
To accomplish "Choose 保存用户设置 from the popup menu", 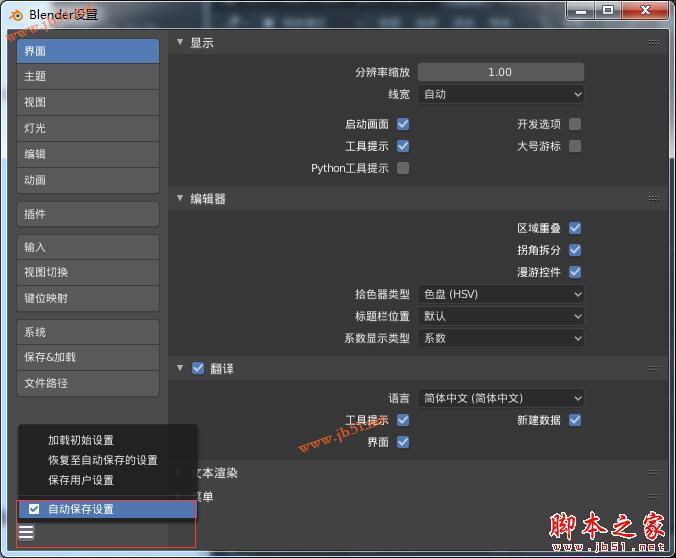I will (x=107, y=480).
